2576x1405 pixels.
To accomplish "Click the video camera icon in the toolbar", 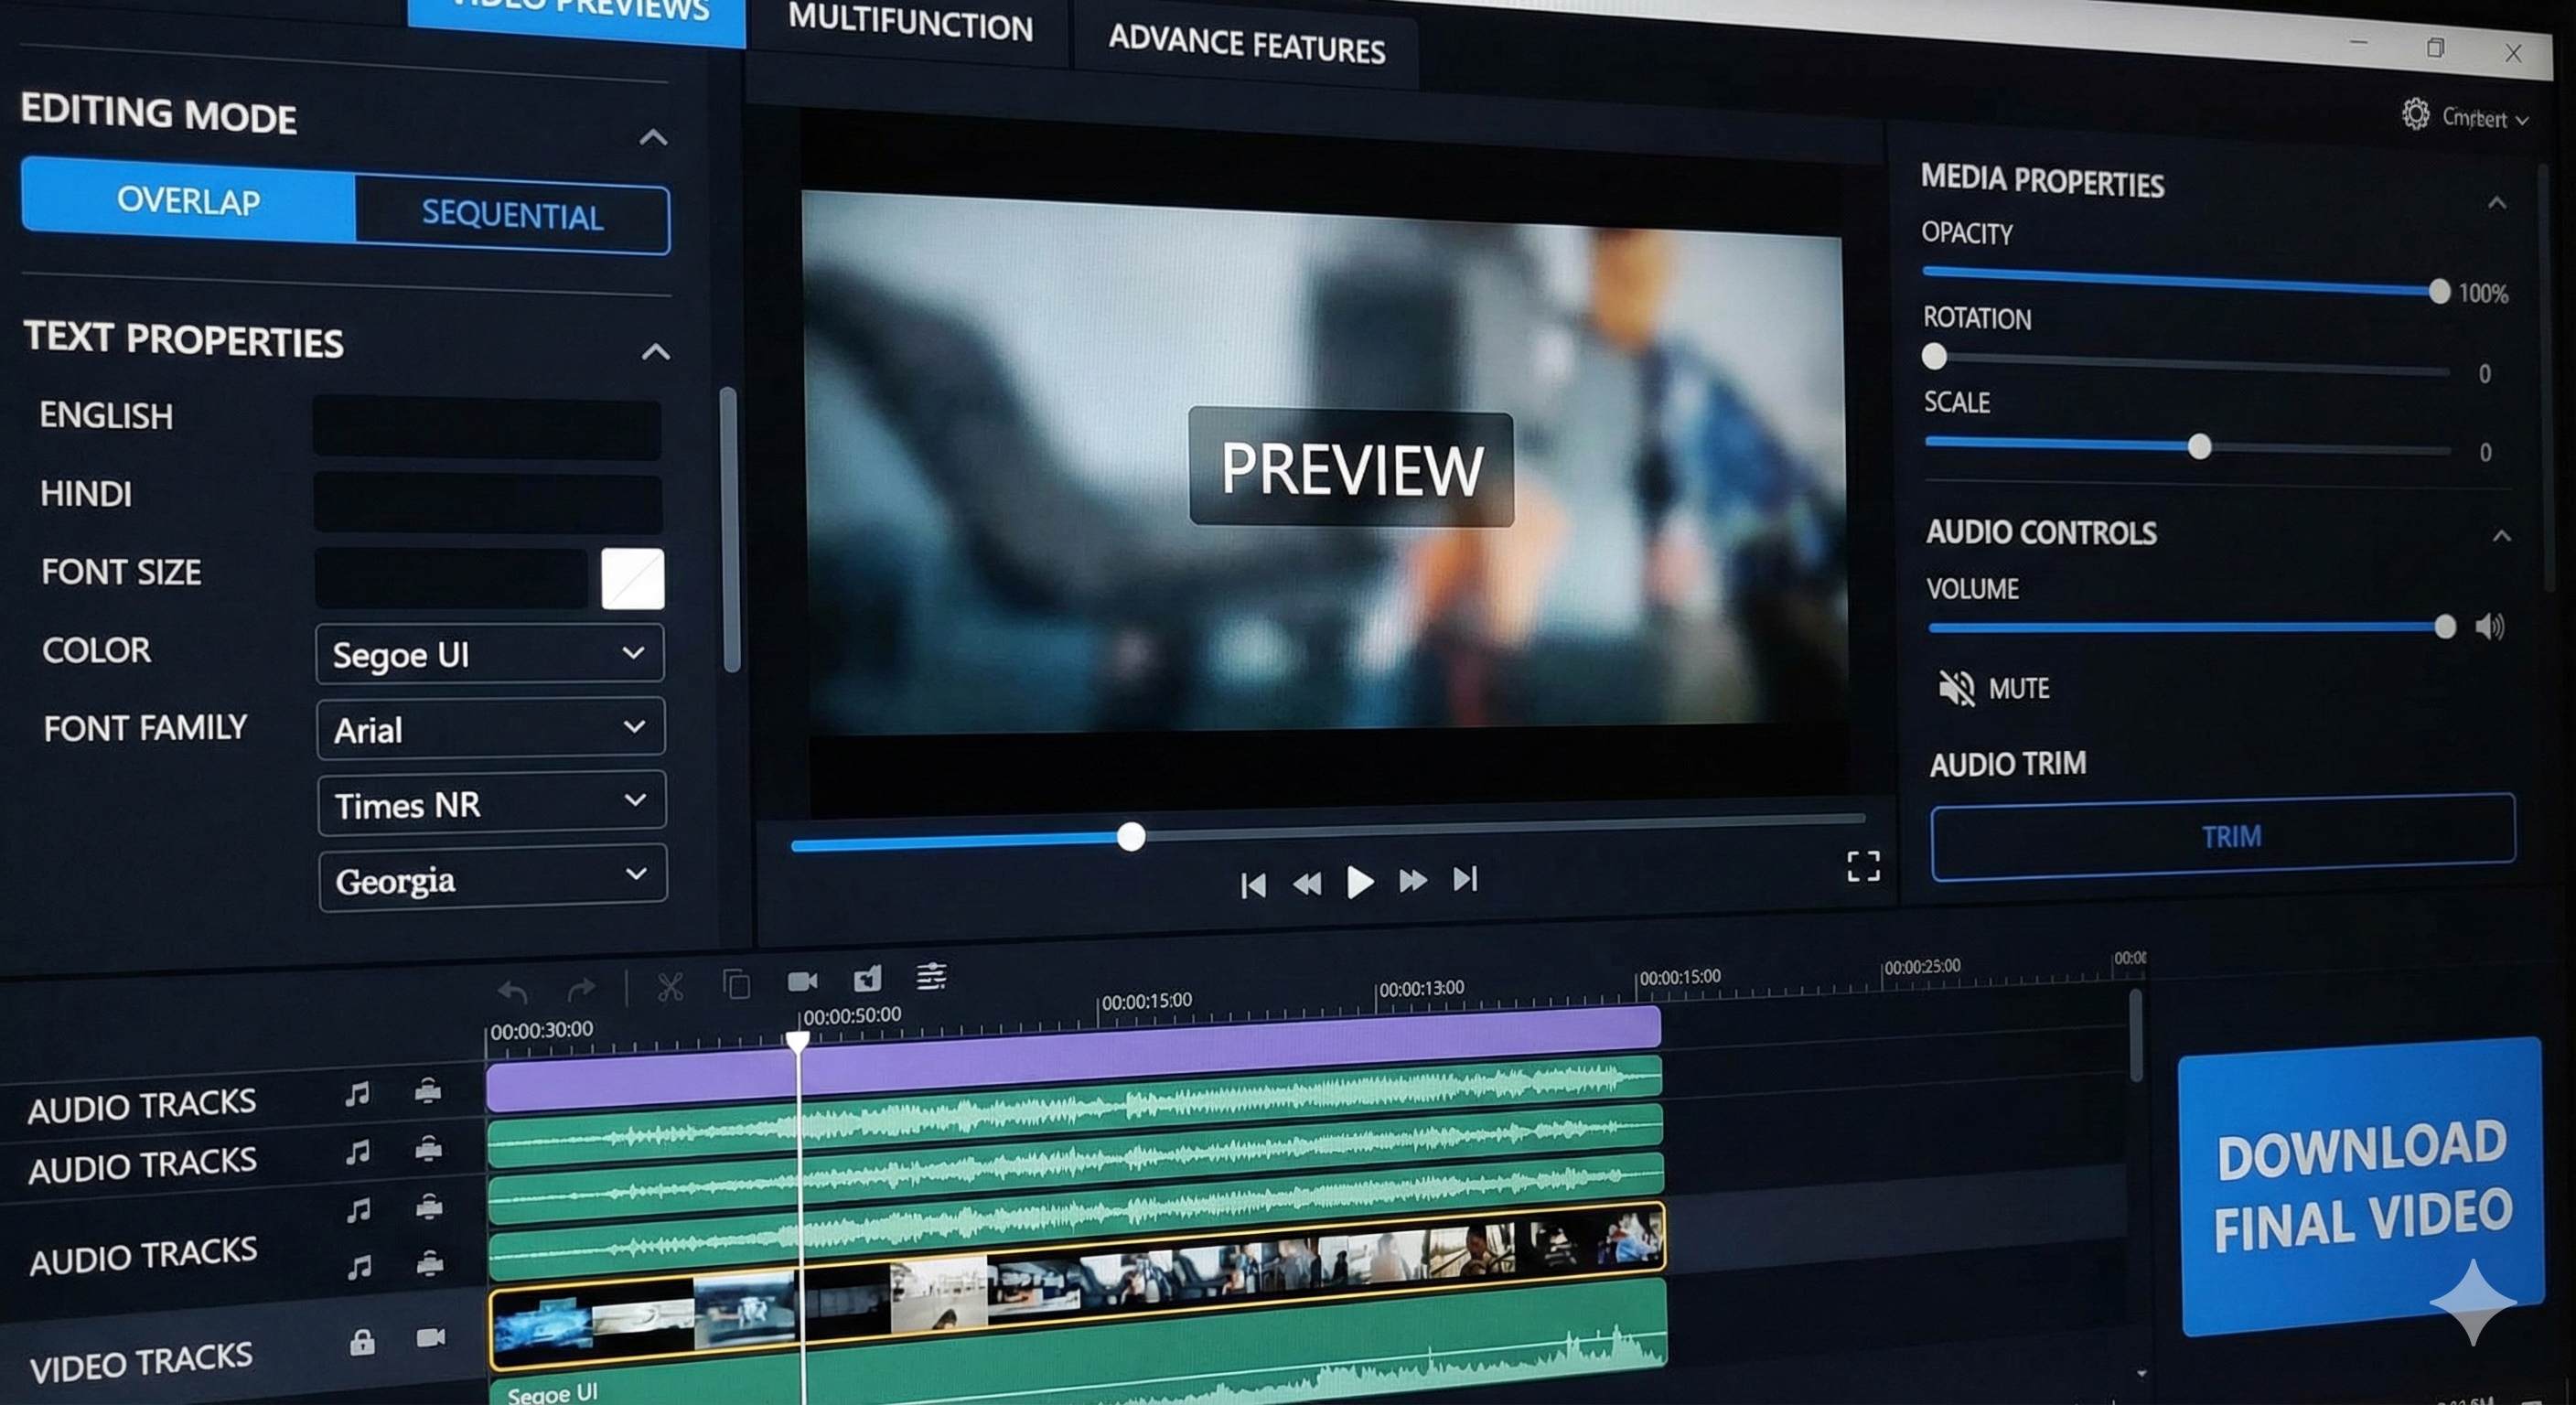I will click(803, 982).
